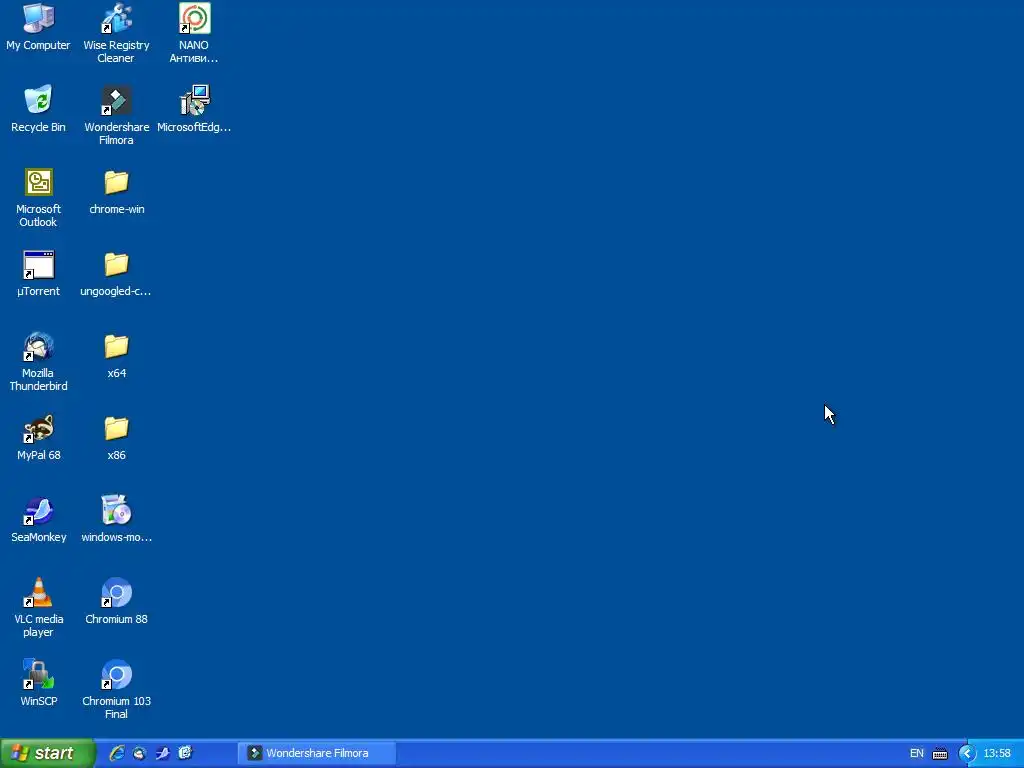The image size is (1024, 768).
Task: Click the keyboard icon in the language bar
Action: [940, 754]
